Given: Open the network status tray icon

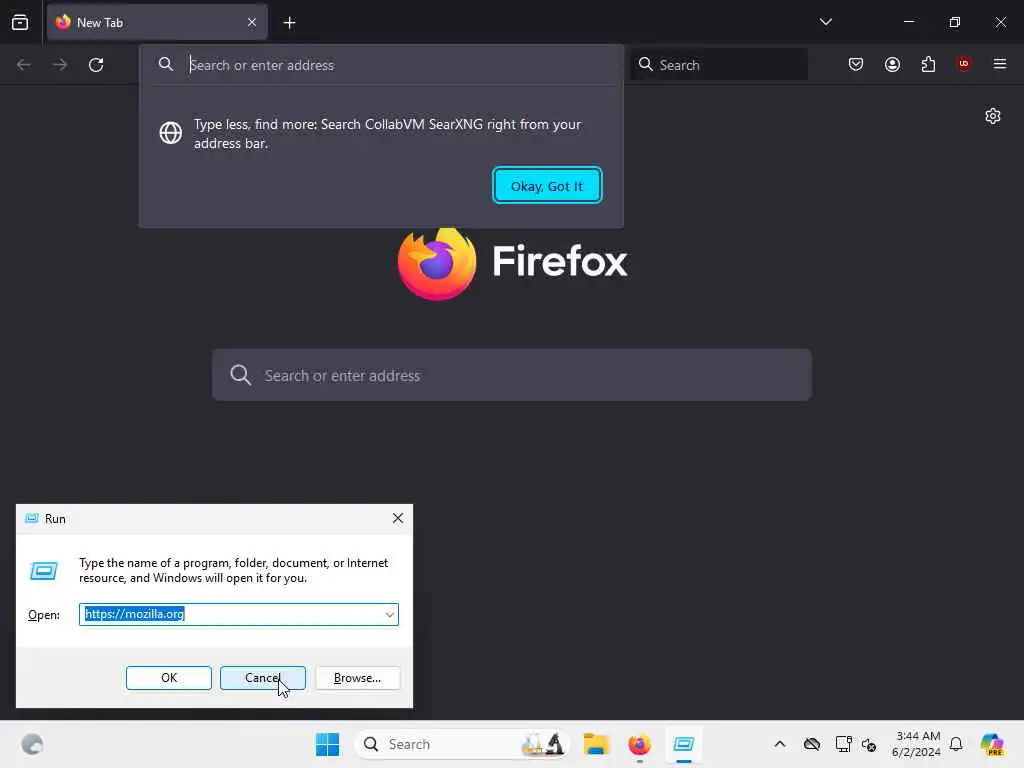Looking at the screenshot, I should (x=843, y=744).
